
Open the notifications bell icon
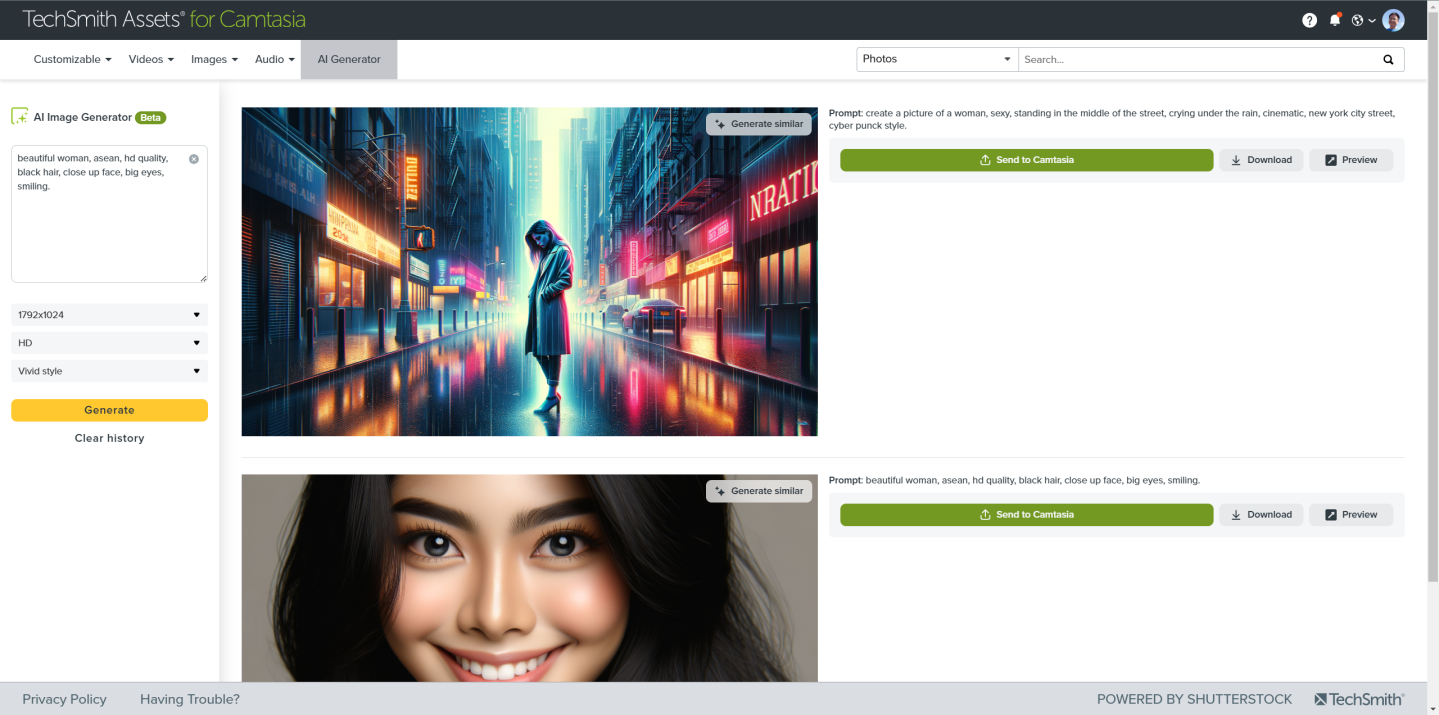pos(1335,20)
